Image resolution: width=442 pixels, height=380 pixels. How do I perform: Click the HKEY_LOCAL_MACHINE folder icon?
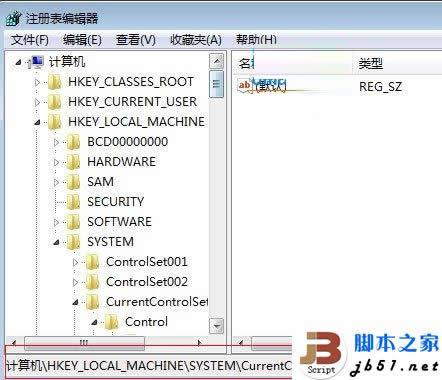[x=54, y=122]
